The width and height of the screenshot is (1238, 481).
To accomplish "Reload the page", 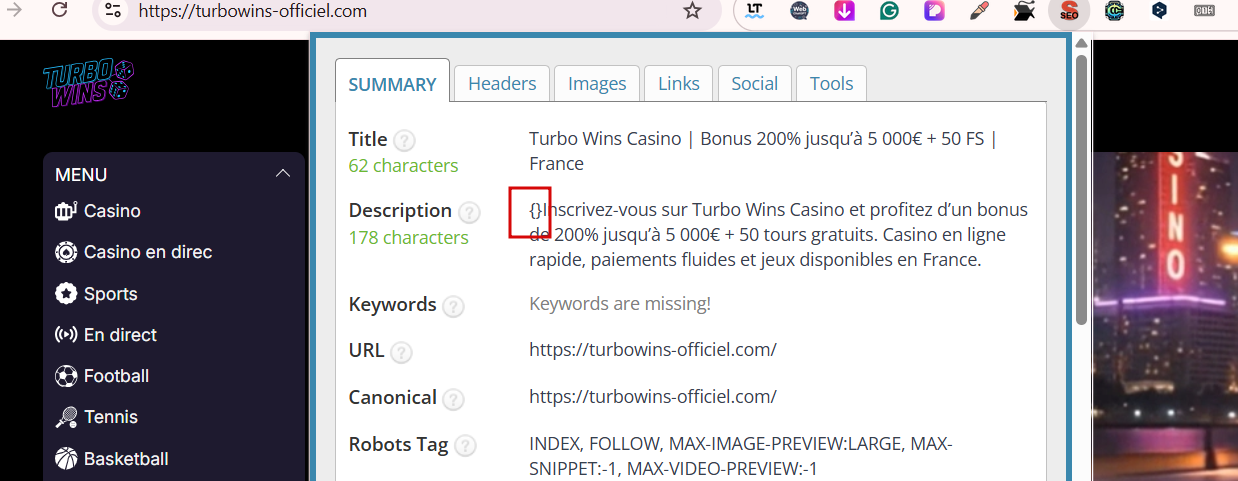I will (x=59, y=10).
